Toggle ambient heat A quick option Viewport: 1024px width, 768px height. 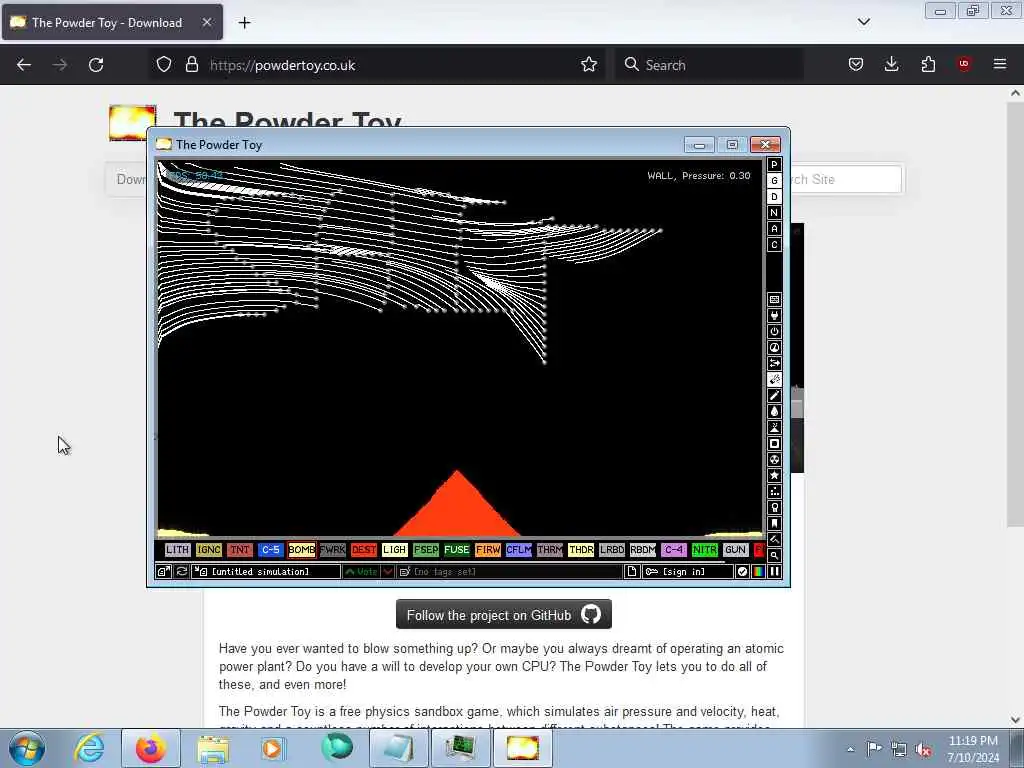[x=774, y=229]
